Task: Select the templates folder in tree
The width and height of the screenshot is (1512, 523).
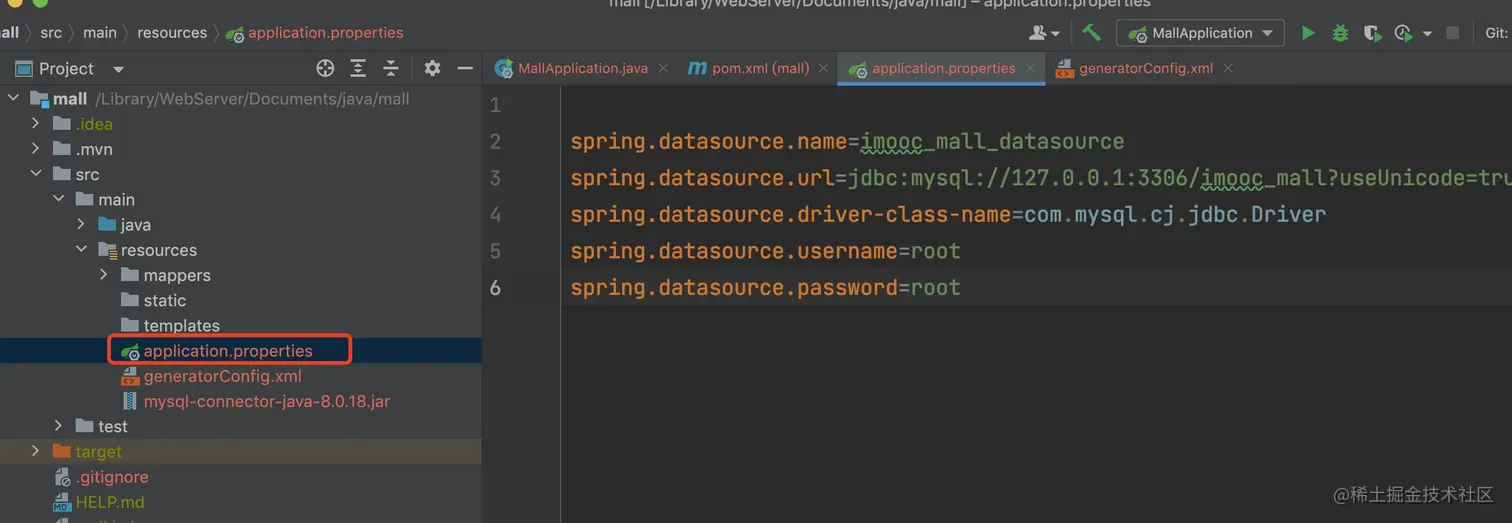Action: point(170,325)
